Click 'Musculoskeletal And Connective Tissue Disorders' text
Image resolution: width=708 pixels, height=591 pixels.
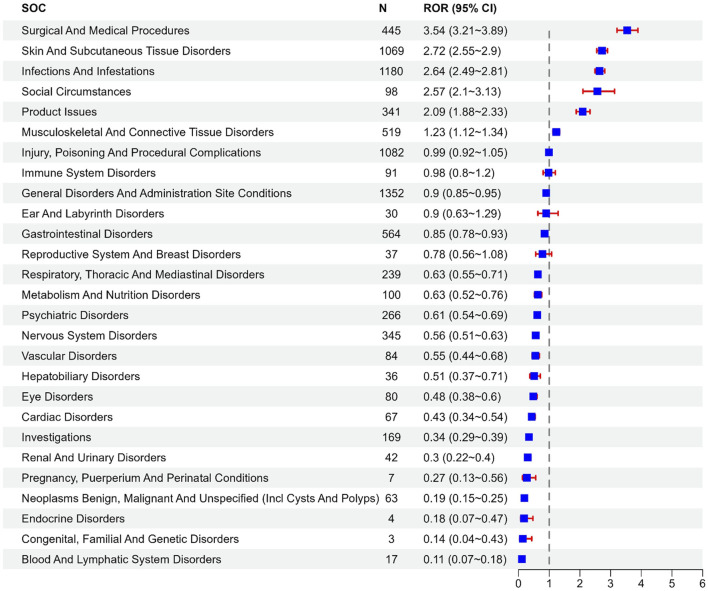[148, 132]
